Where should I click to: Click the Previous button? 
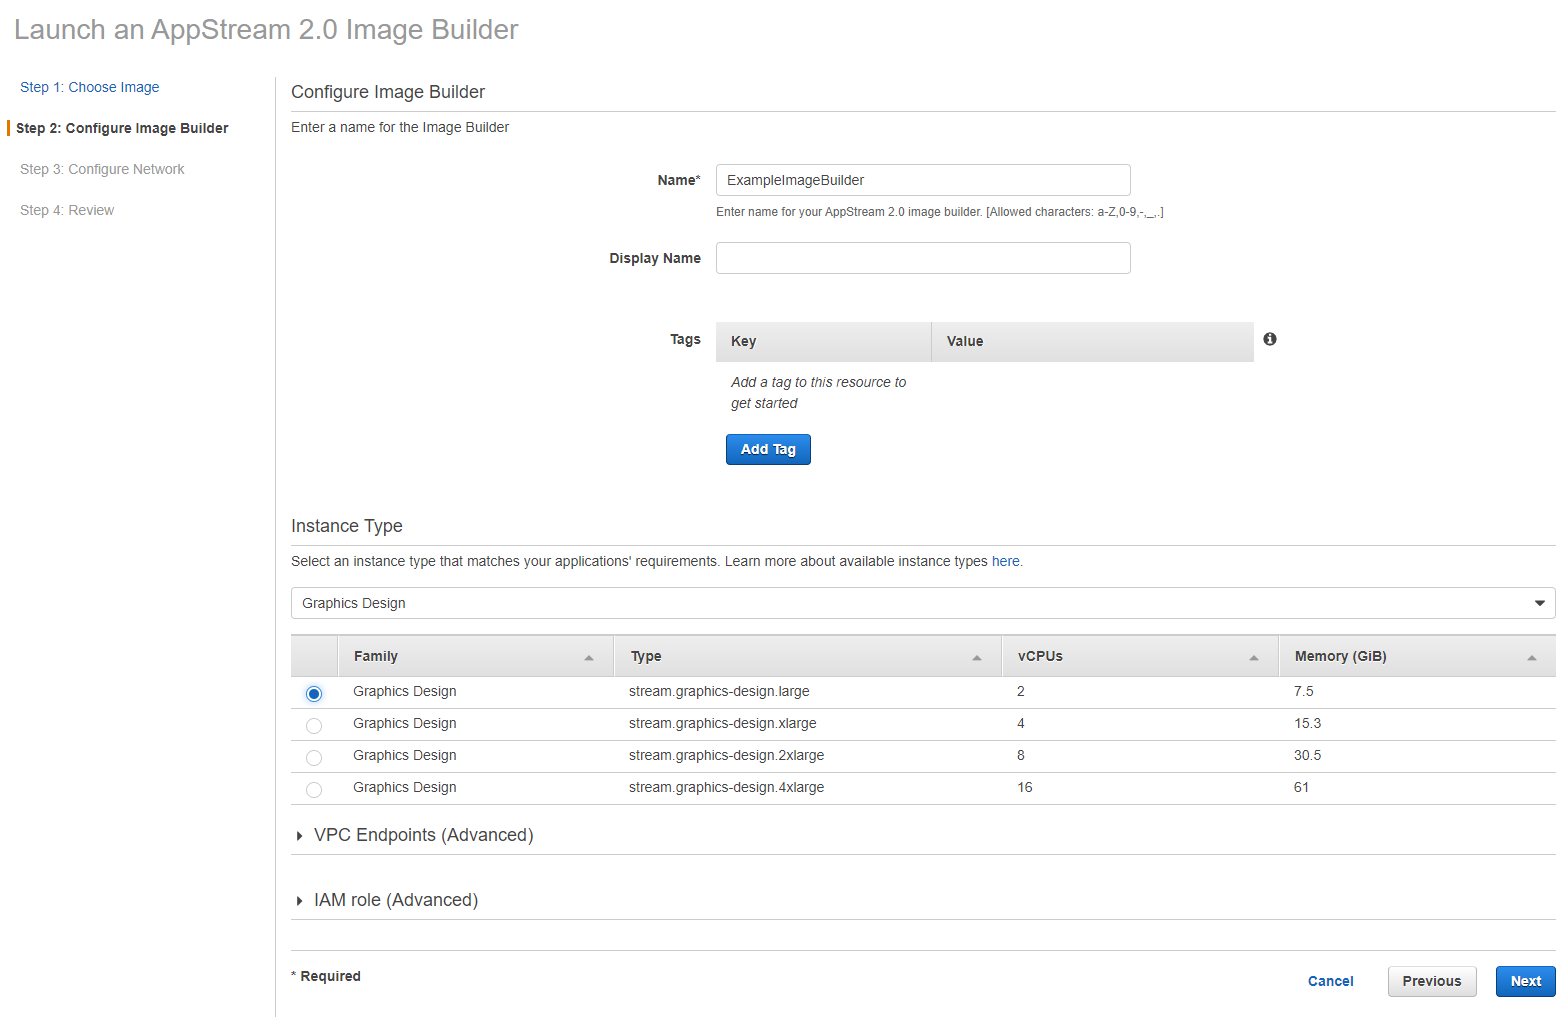[x=1431, y=981]
